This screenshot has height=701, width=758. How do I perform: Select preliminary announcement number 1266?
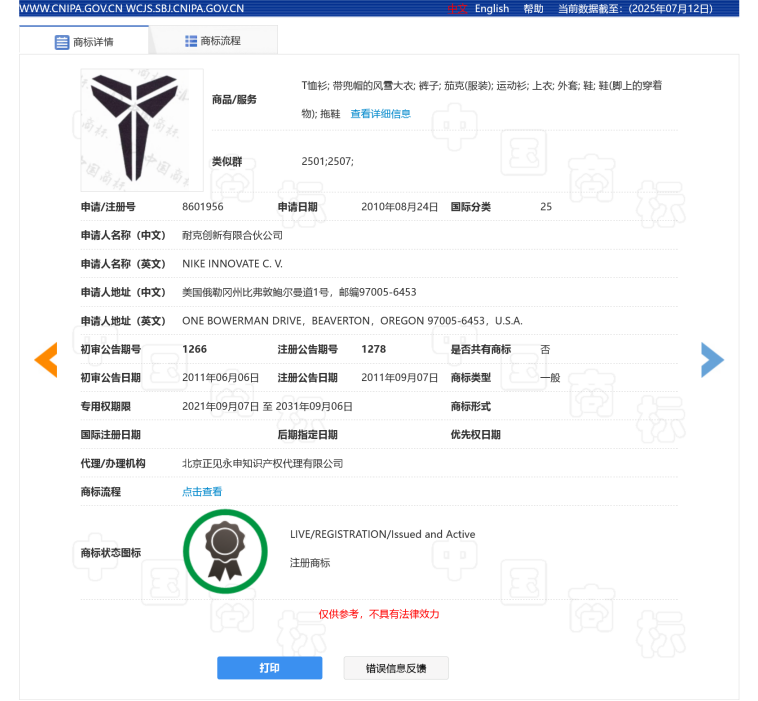click(x=194, y=349)
